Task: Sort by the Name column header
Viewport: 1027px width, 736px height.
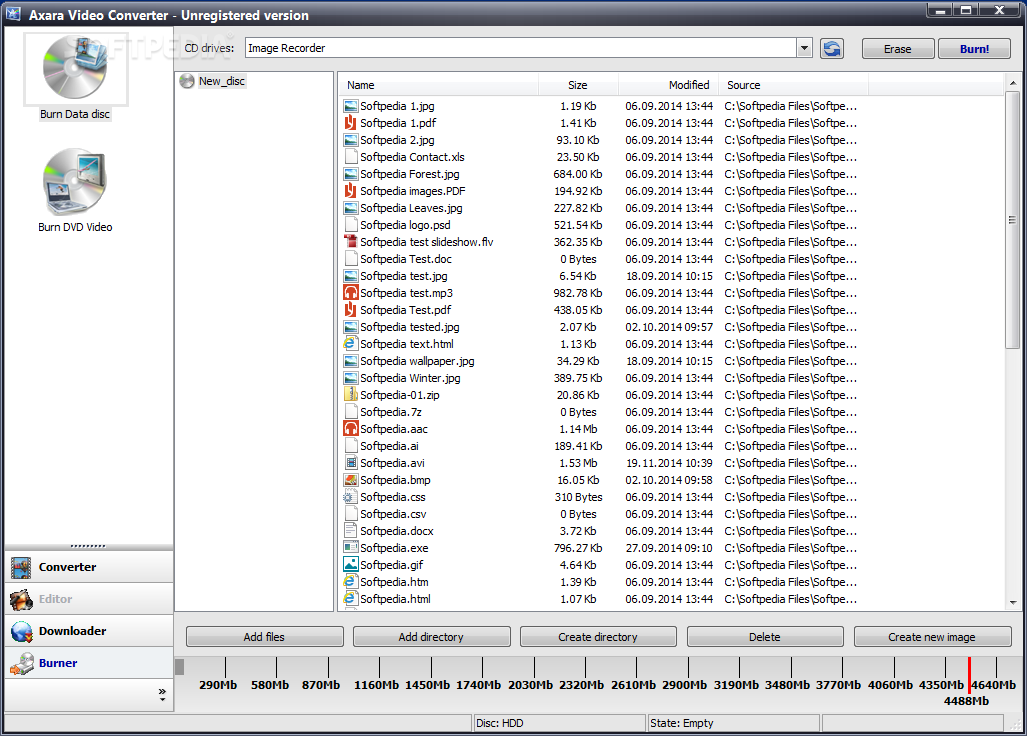Action: 438,85
